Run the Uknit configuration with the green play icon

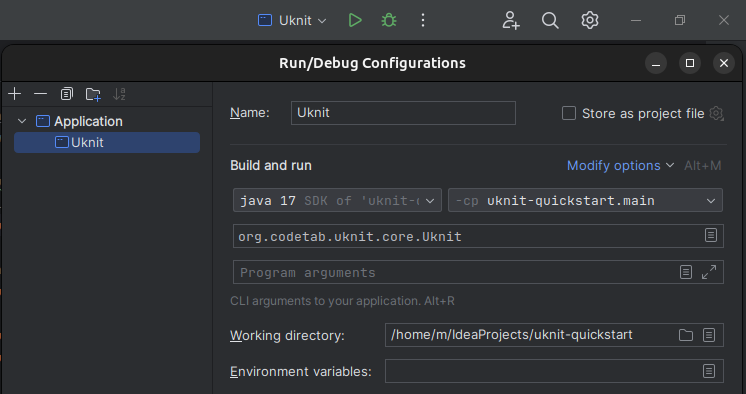coord(355,20)
